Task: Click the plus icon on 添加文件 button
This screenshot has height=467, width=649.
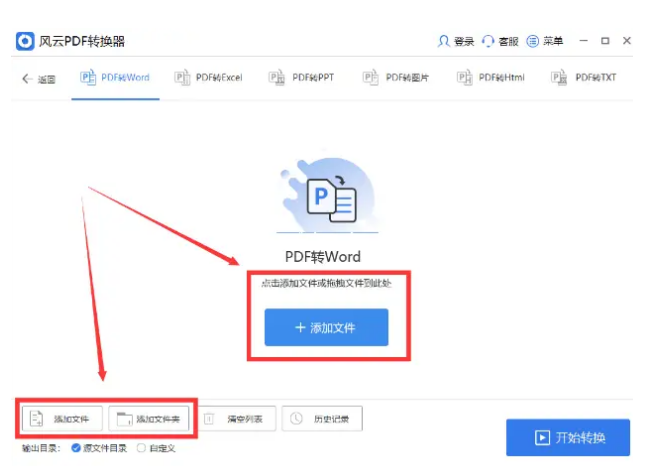Action: click(x=300, y=327)
